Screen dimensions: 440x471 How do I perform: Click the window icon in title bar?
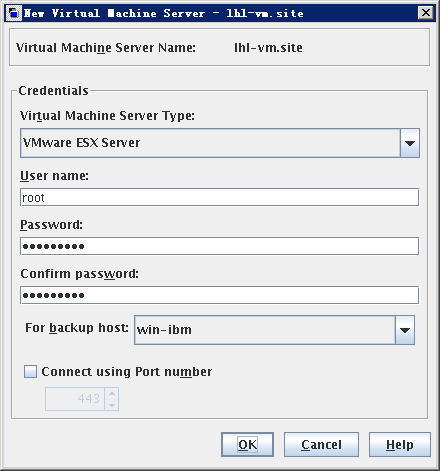pos(14,13)
